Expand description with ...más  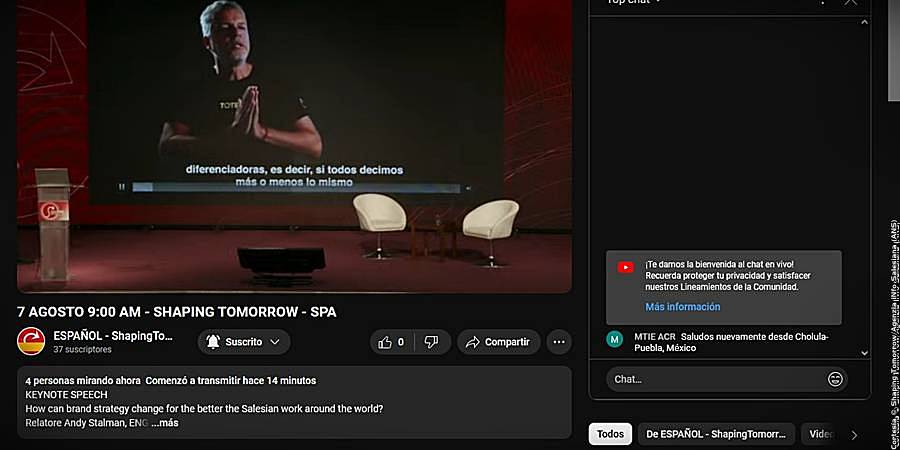coord(165,422)
